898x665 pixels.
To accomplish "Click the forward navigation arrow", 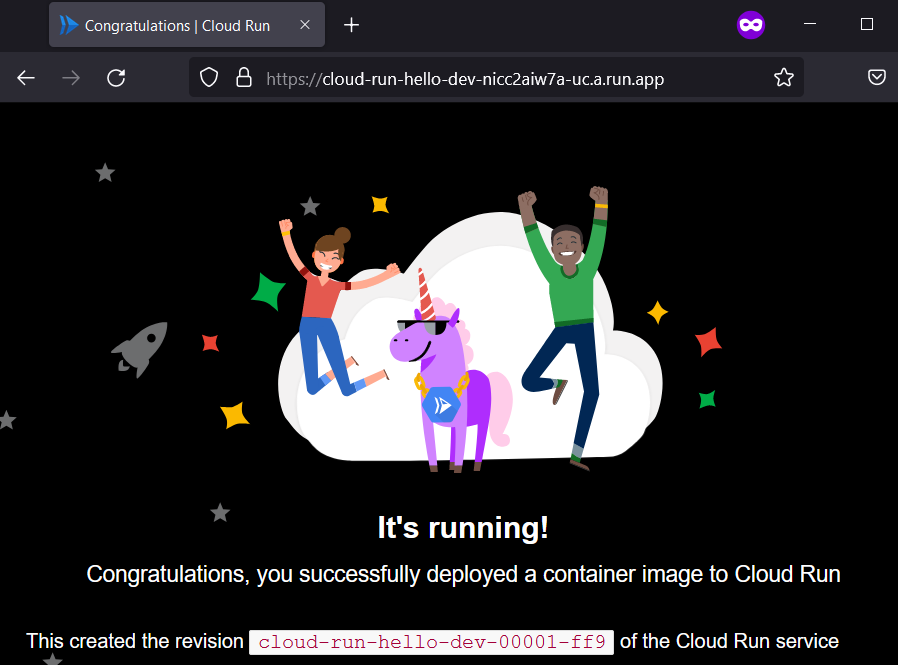I will (x=71, y=78).
